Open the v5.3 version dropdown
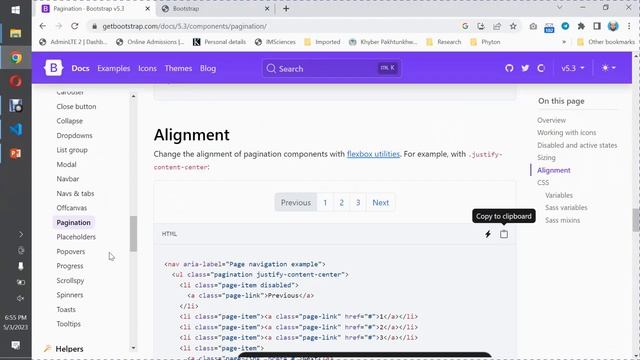640x360 pixels. click(x=573, y=68)
